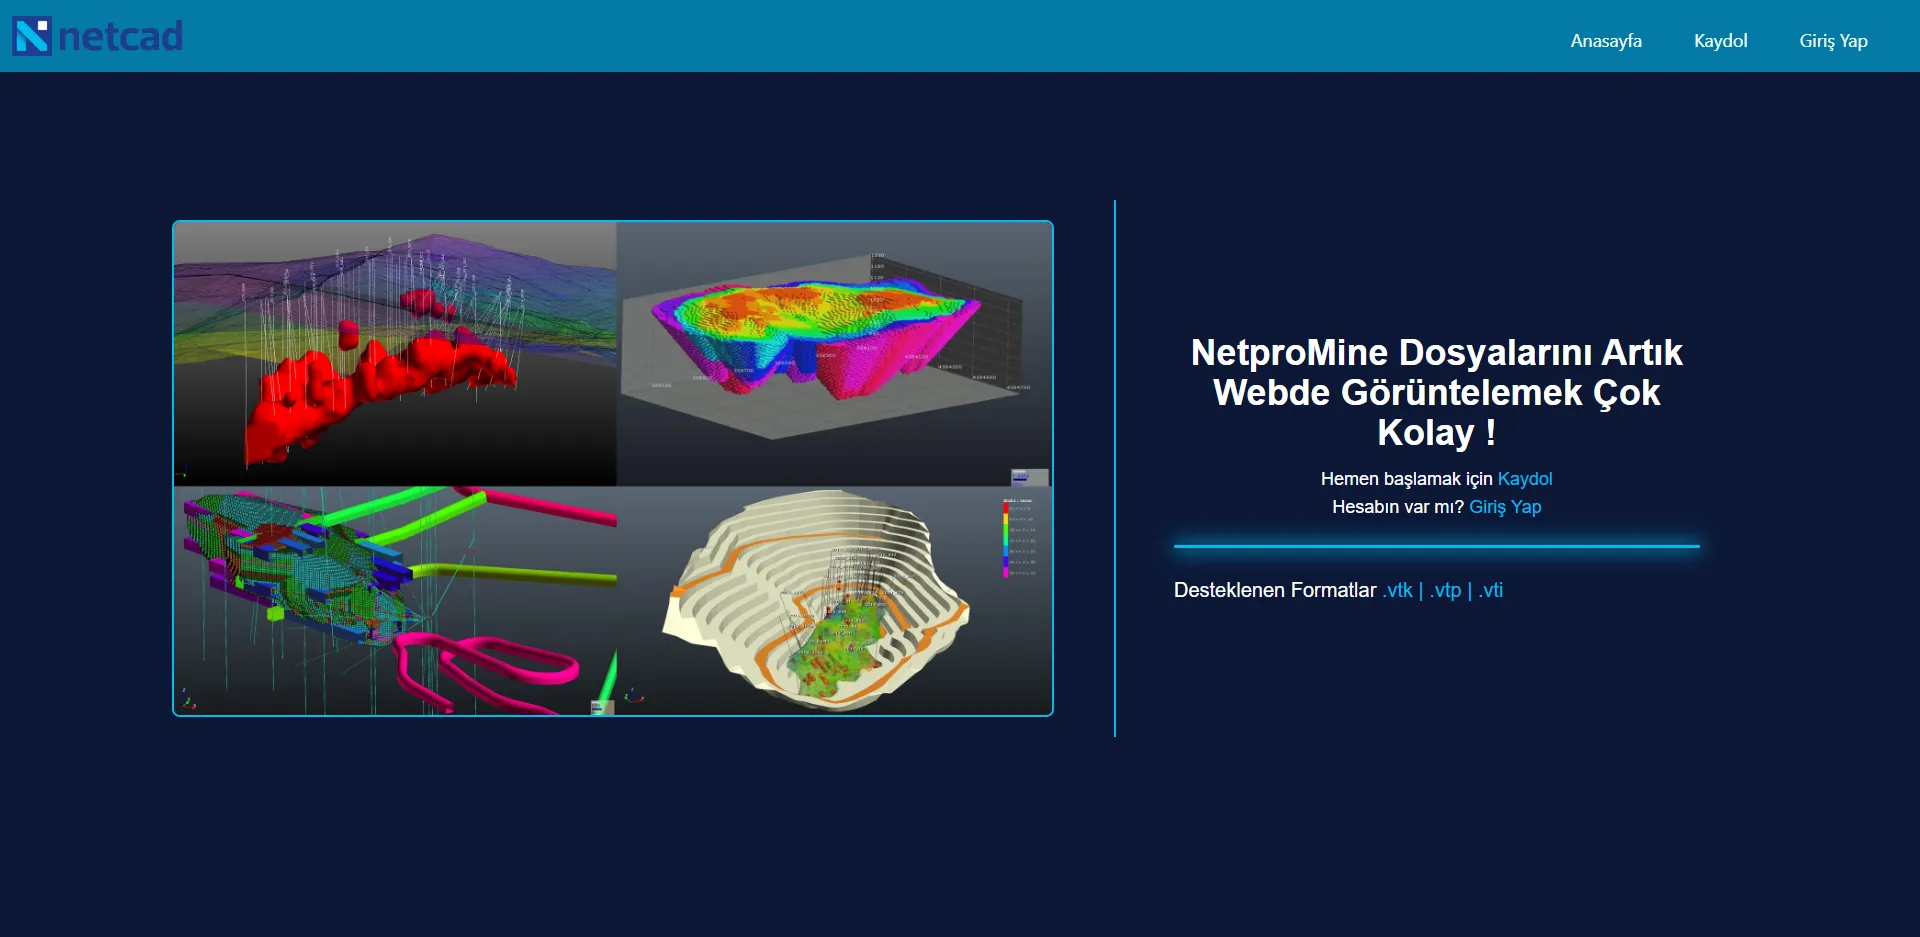
Task: Click the Netcad N logo icon
Action: [32, 37]
